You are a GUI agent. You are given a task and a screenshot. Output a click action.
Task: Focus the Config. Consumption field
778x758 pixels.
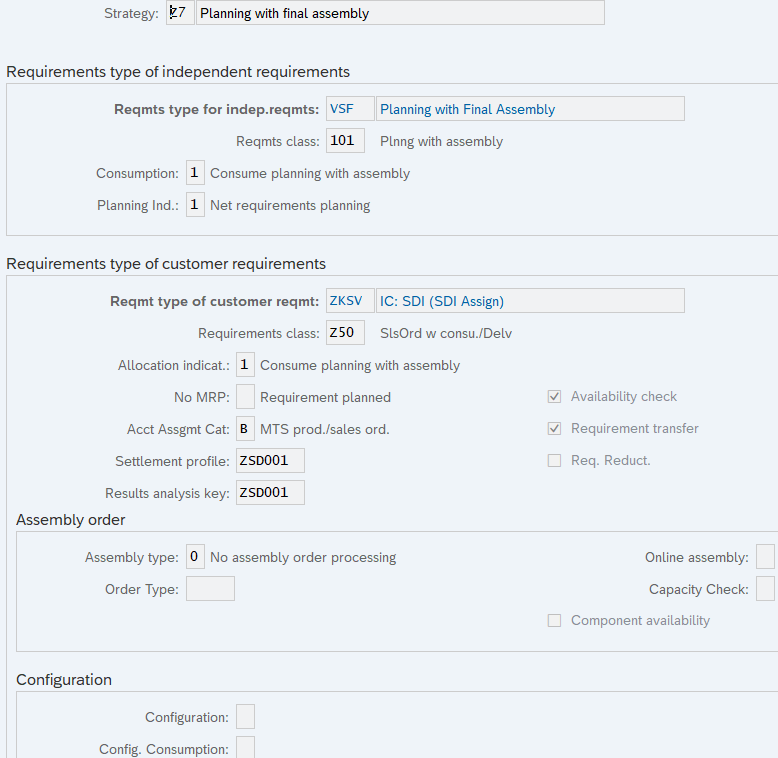245,749
